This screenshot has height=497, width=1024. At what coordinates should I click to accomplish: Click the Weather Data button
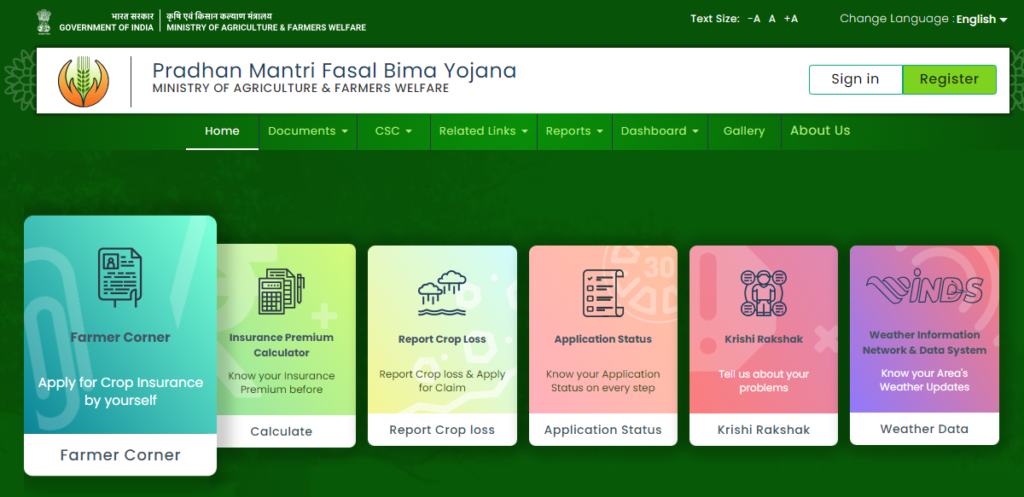(x=924, y=428)
